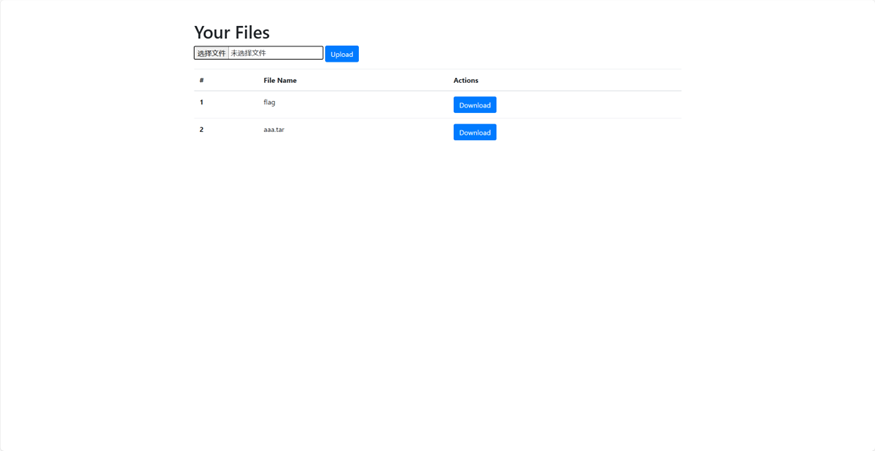
Task: Click the 'File Name' column header
Action: pos(280,80)
